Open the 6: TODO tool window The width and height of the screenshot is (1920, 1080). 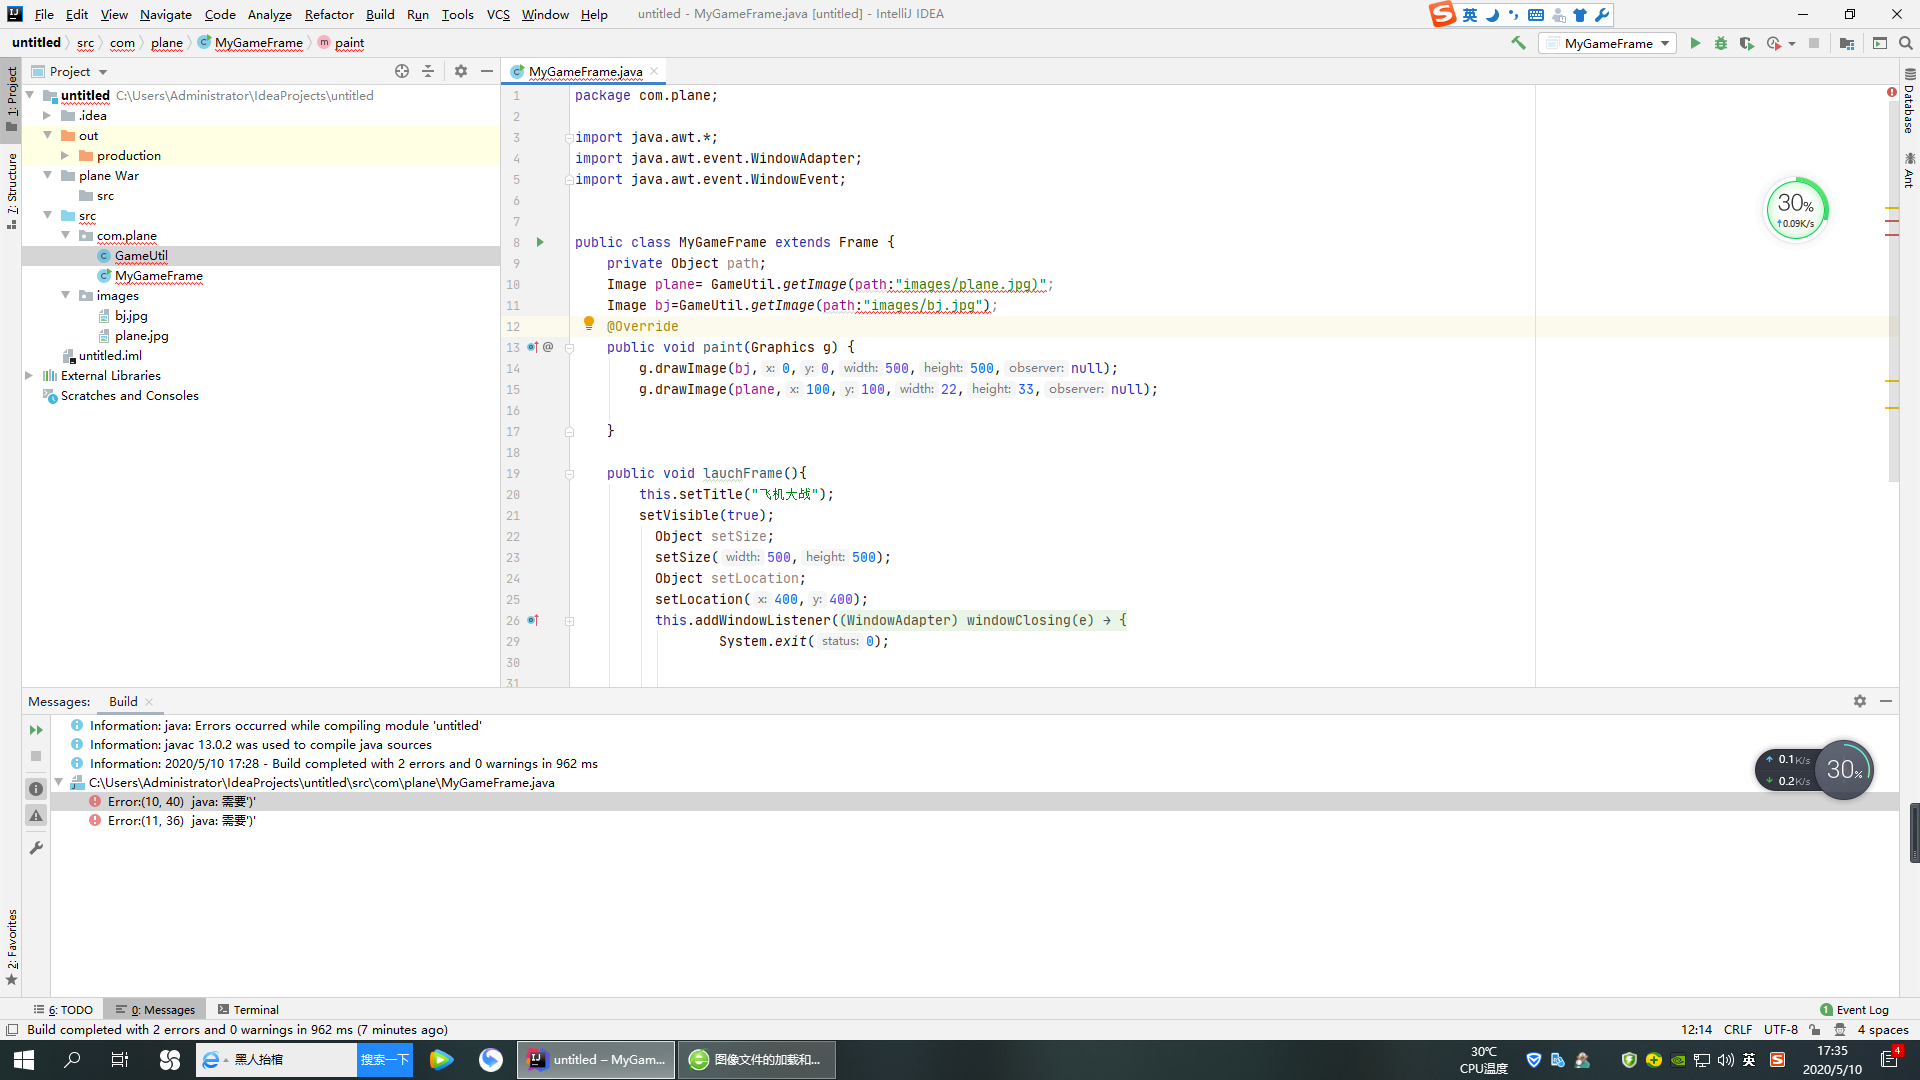click(63, 1009)
